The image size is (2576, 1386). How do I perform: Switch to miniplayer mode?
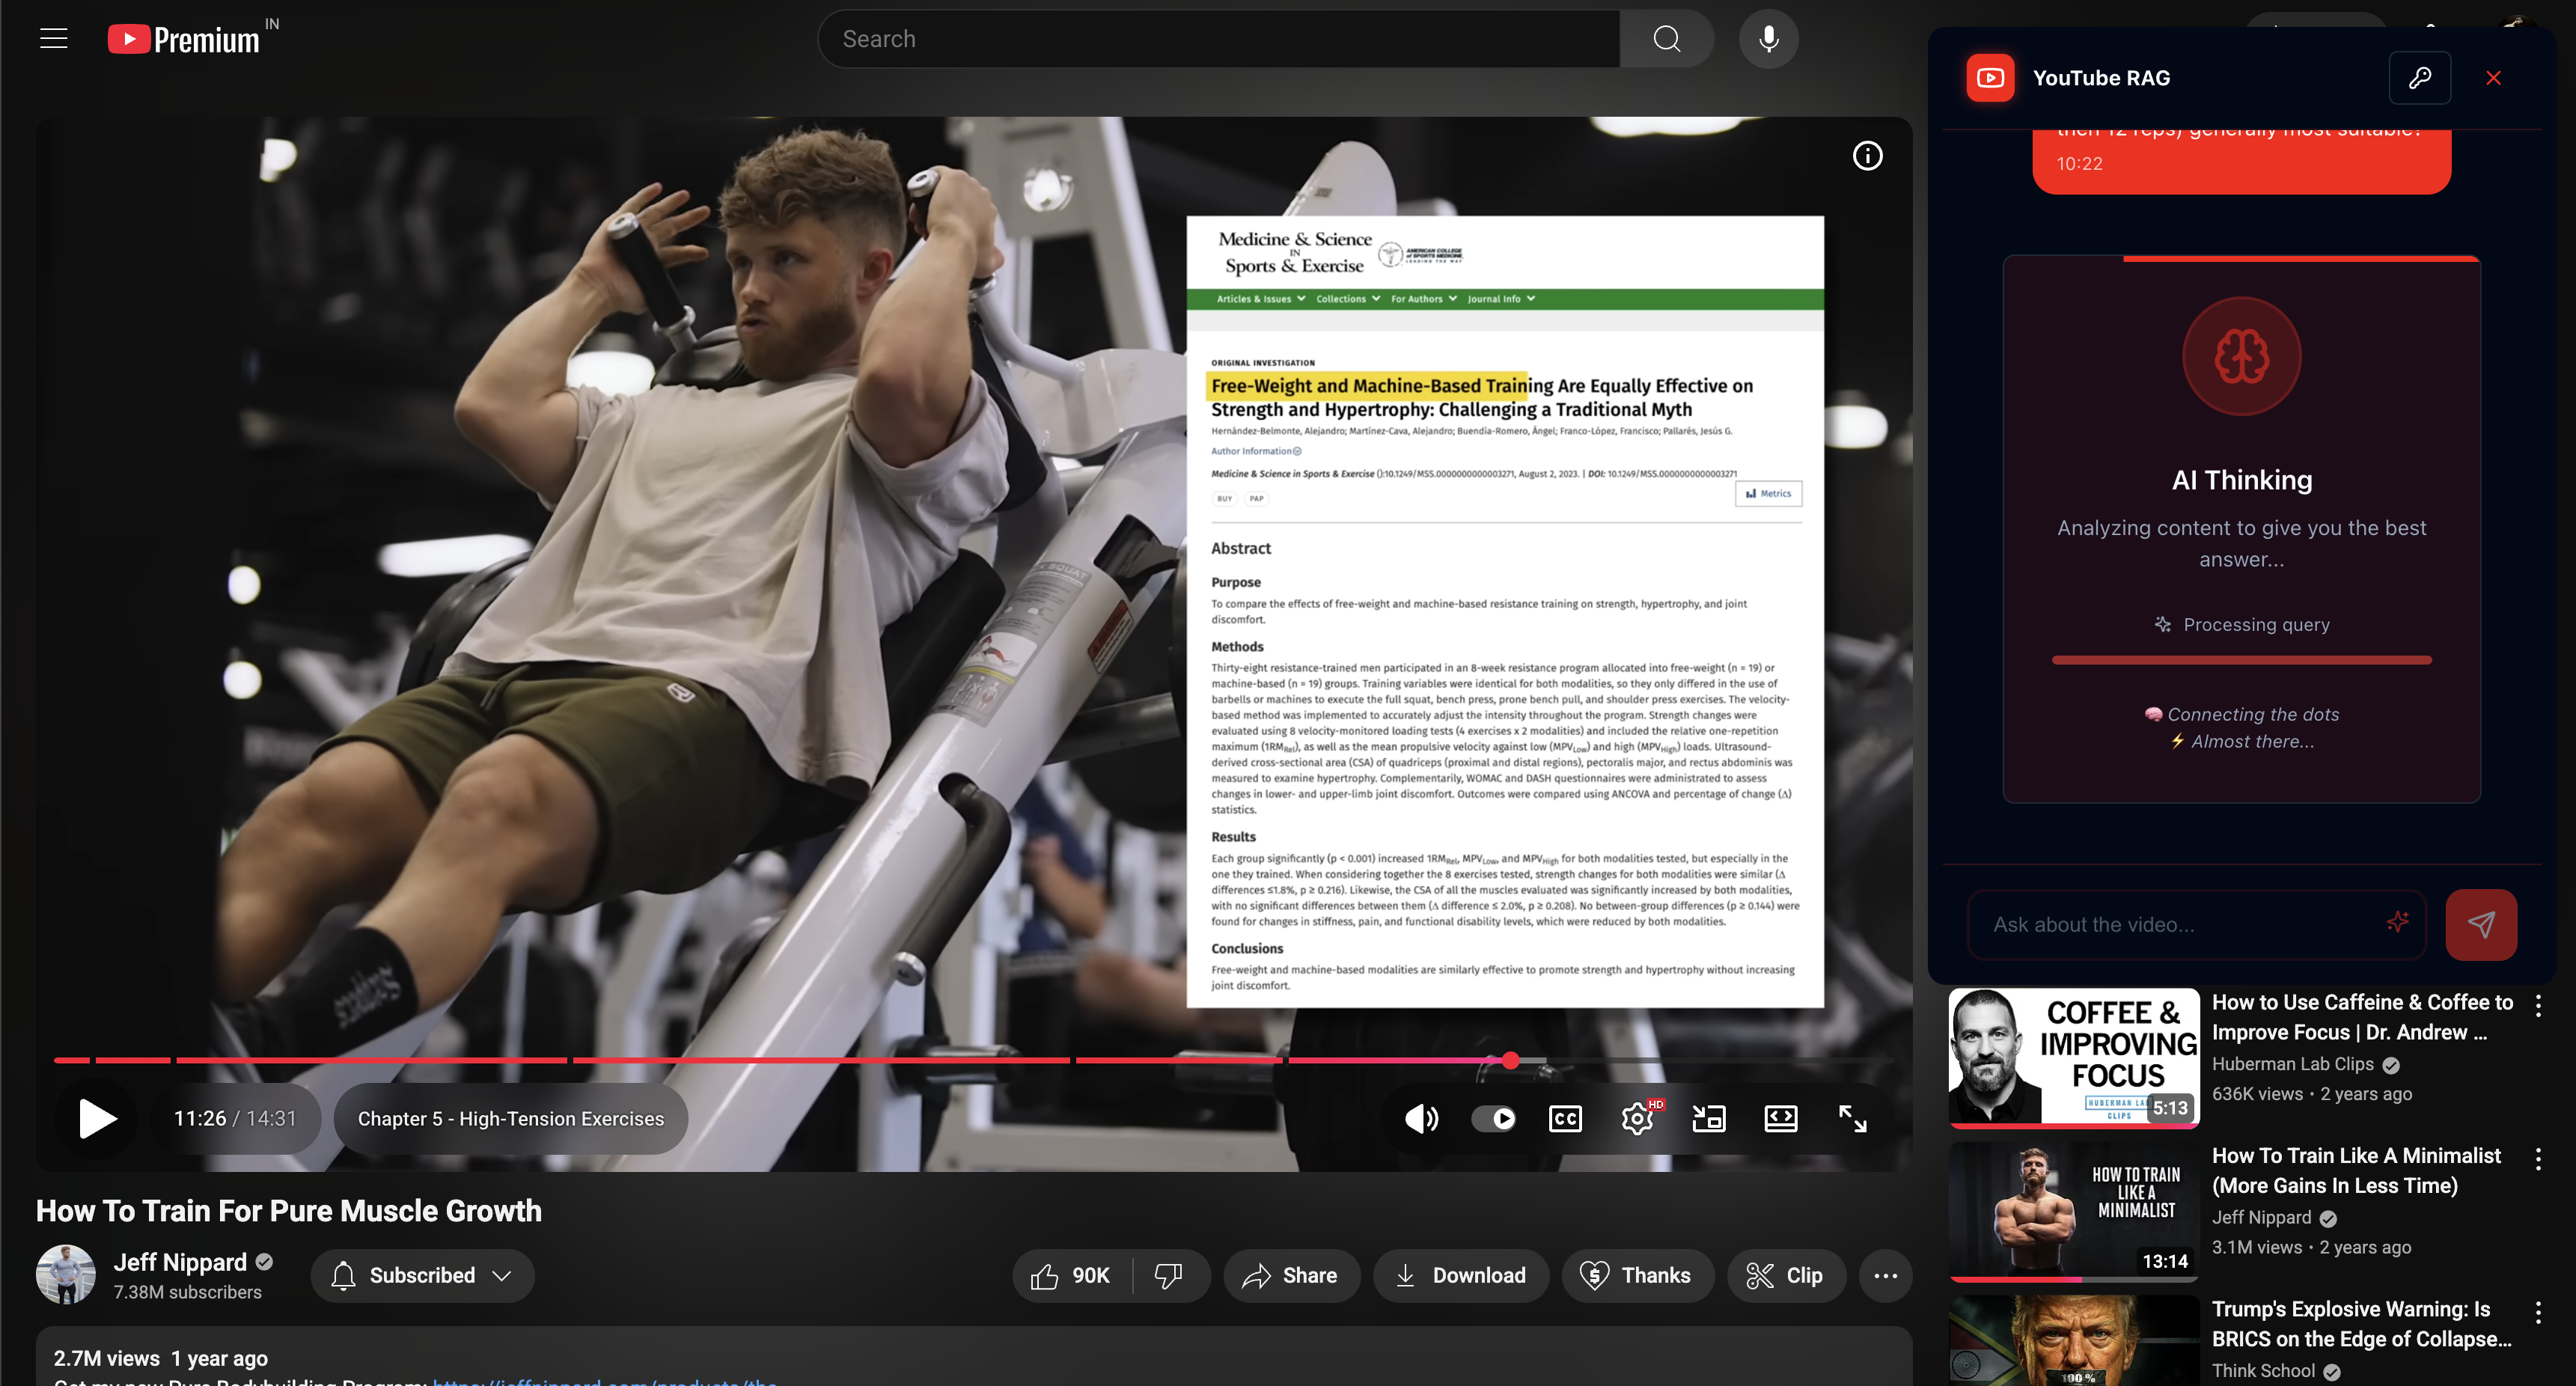click(x=1709, y=1119)
